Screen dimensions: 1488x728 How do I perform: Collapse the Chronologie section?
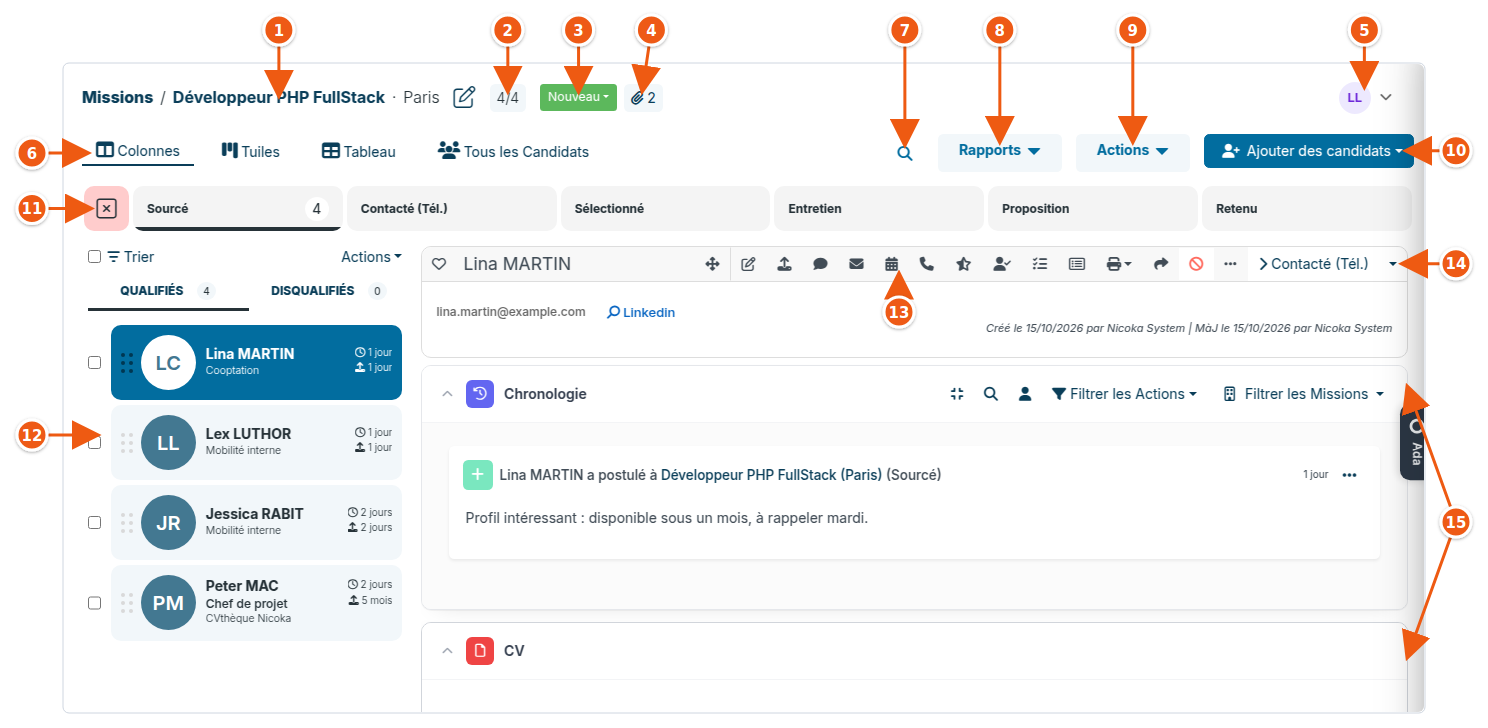[x=447, y=394]
